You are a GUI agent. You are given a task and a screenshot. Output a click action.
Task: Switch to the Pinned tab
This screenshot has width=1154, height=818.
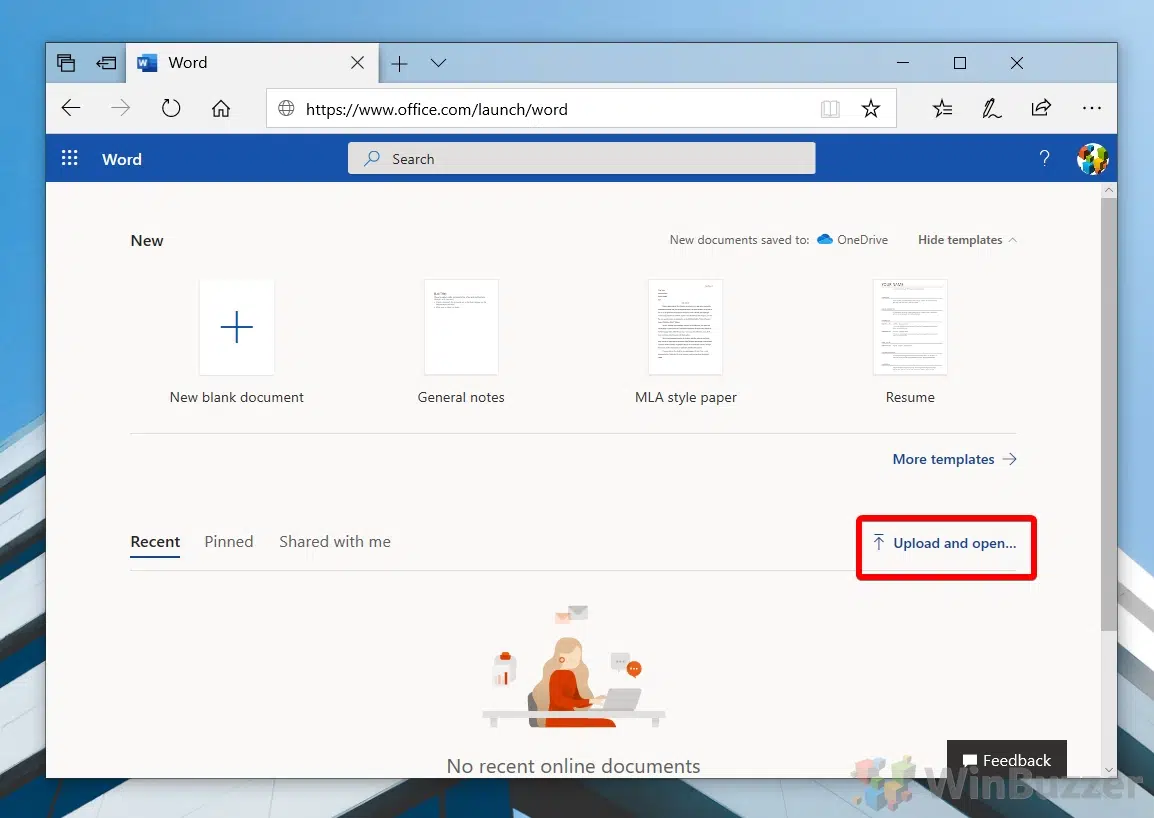point(229,542)
